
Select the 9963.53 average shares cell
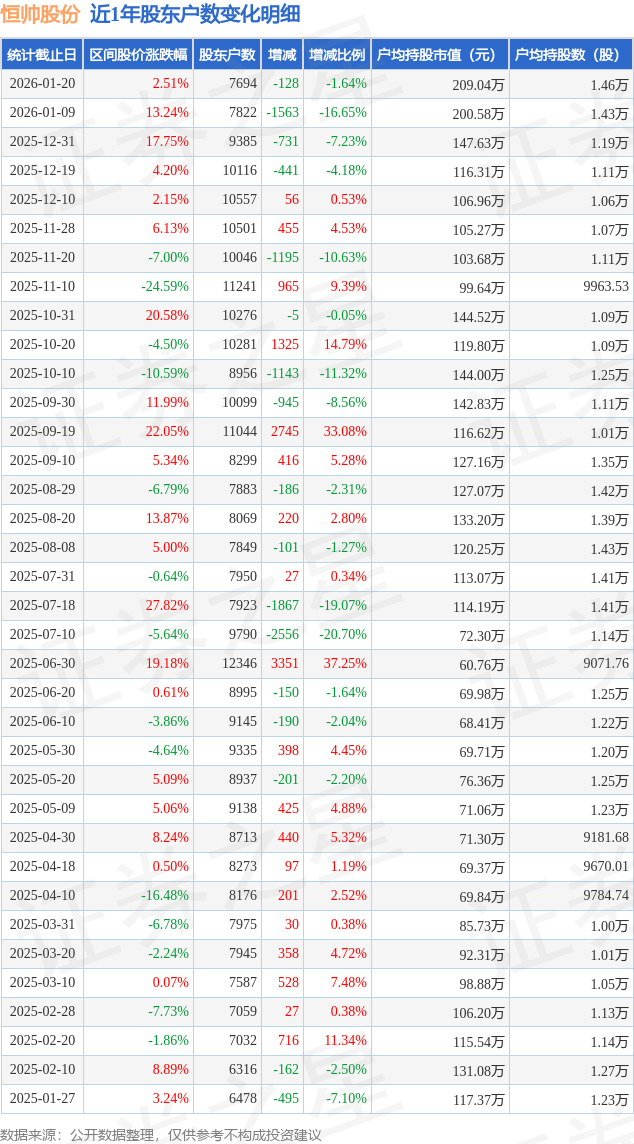(605, 287)
